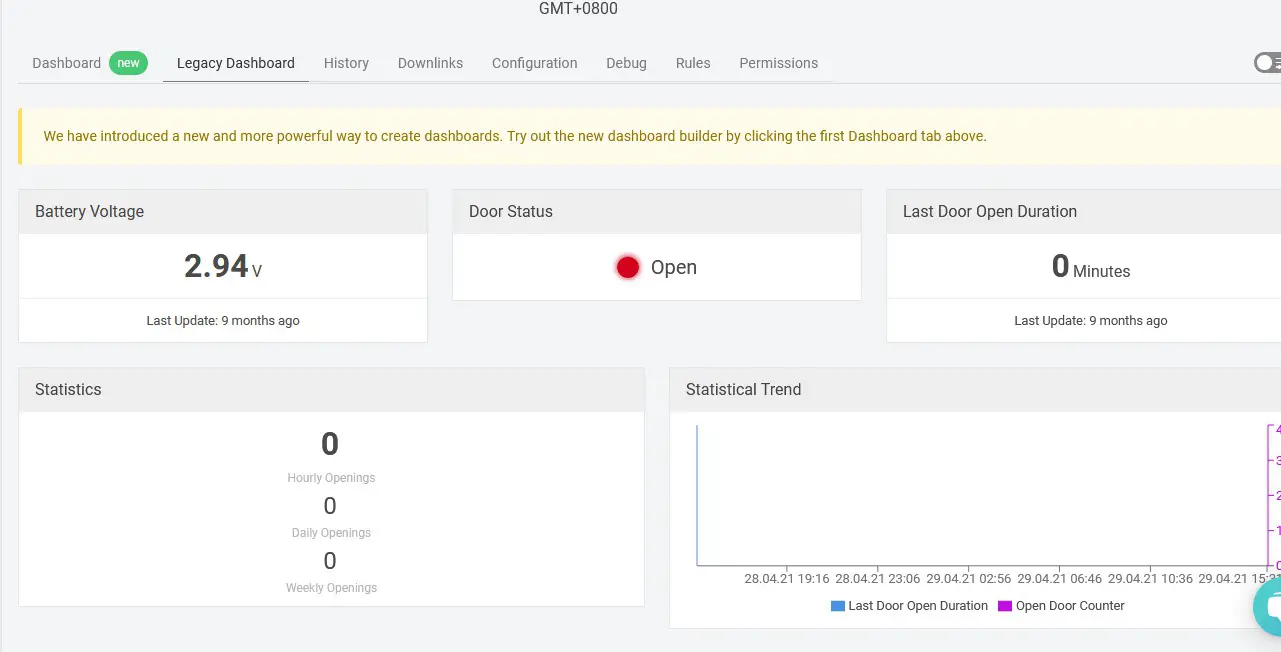Open the Rules tab
1281x652 pixels.
[x=693, y=63]
